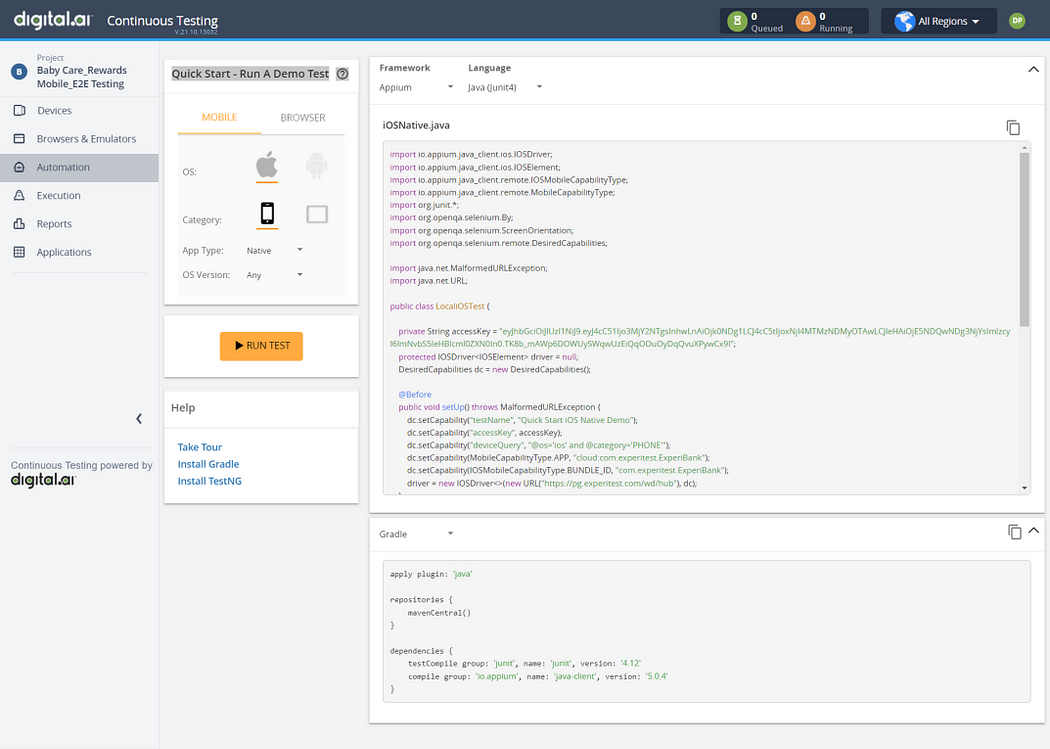The image size is (1050, 749).
Task: Open the Install TestNG link
Action: point(210,481)
